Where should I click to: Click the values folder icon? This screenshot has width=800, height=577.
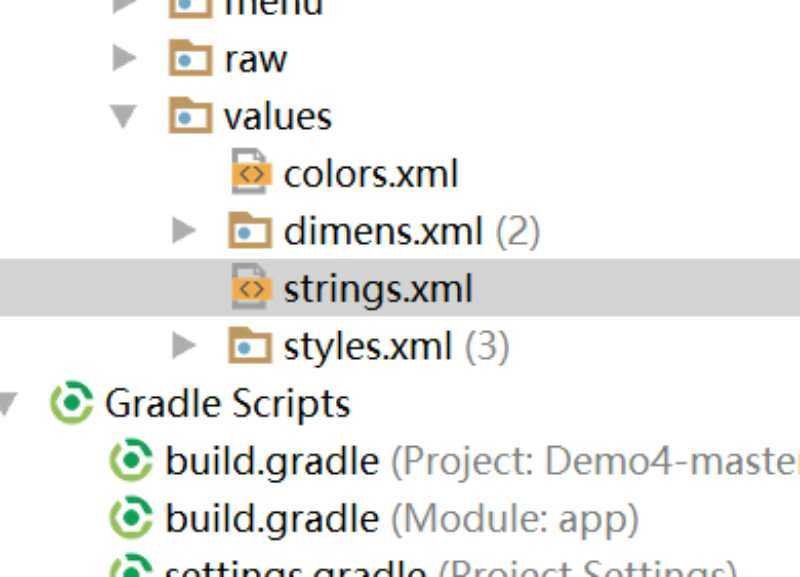(190, 115)
